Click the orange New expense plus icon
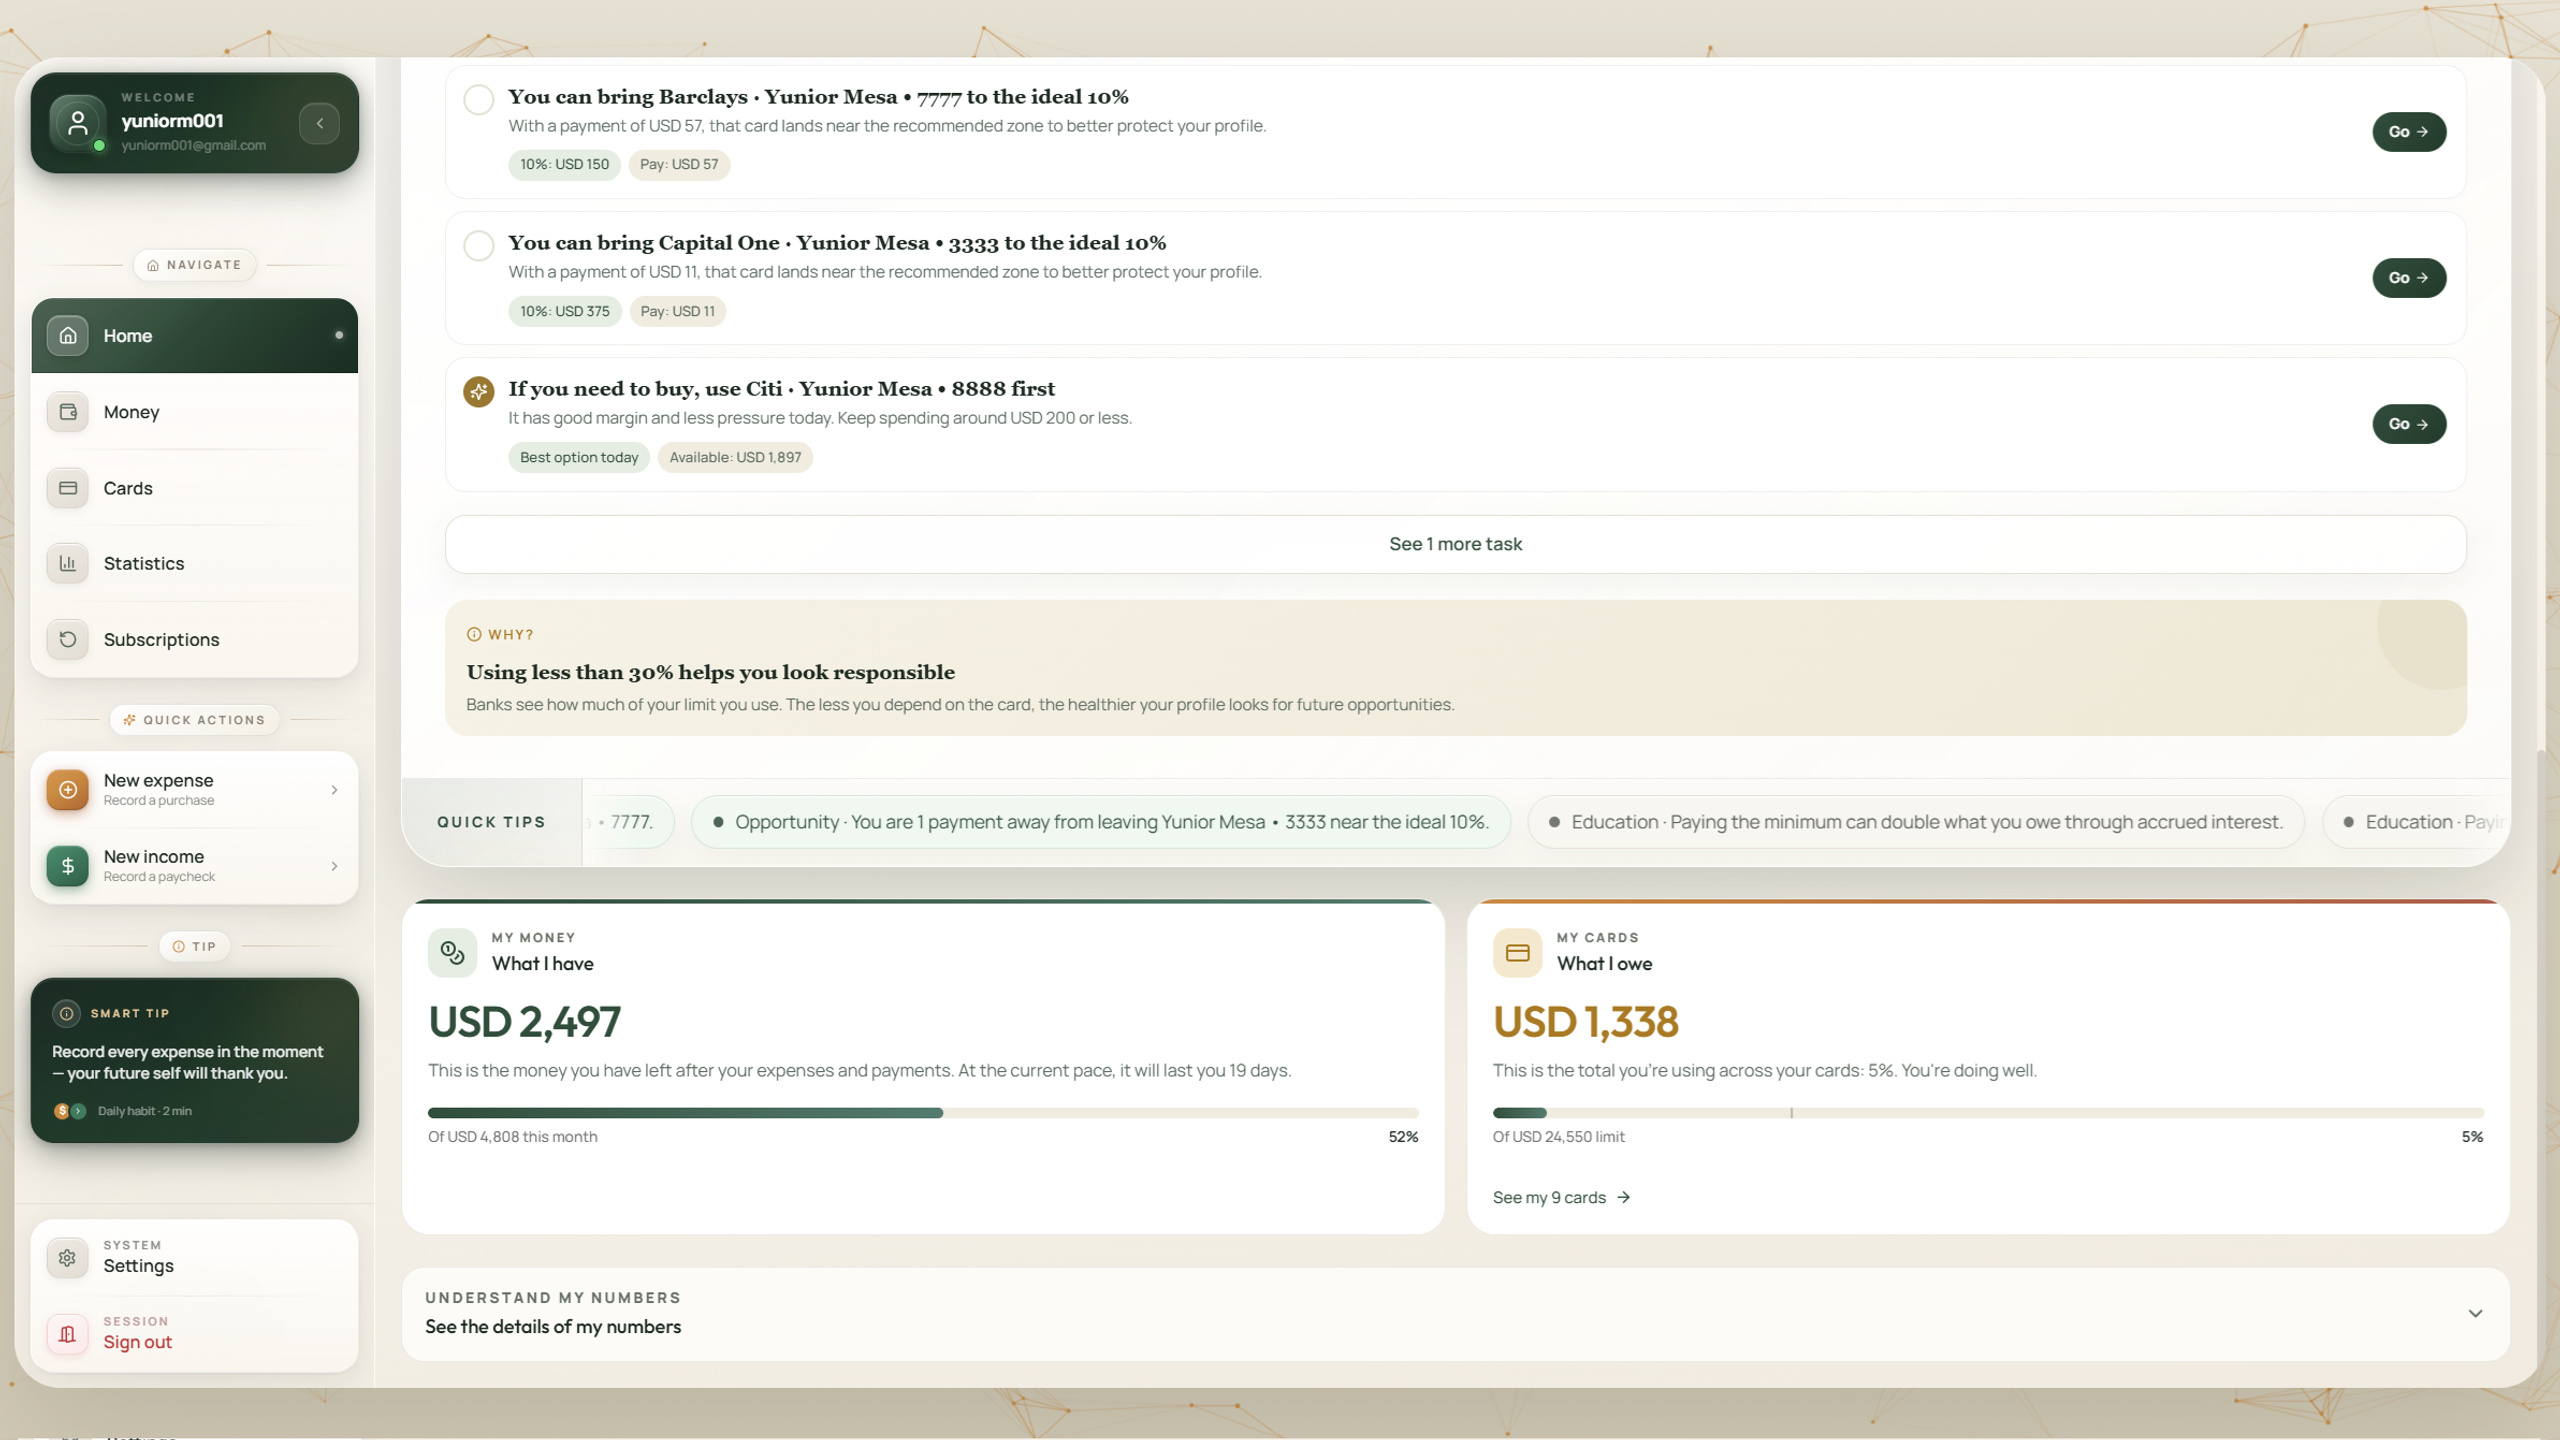The height and width of the screenshot is (1440, 2560). 68,790
